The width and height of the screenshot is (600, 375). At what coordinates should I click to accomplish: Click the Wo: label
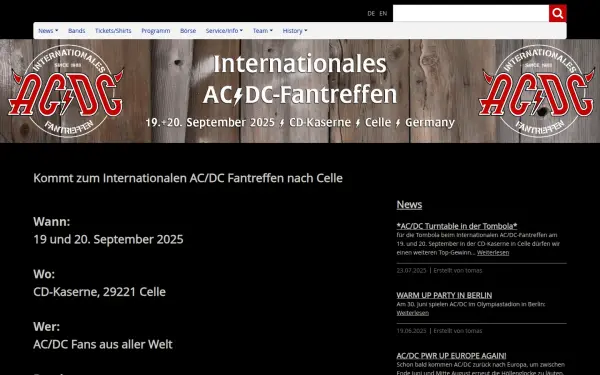point(44,274)
